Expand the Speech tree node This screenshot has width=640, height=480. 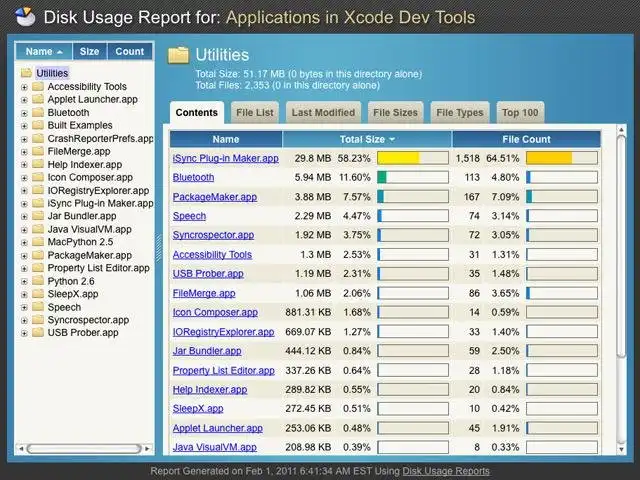coord(24,308)
